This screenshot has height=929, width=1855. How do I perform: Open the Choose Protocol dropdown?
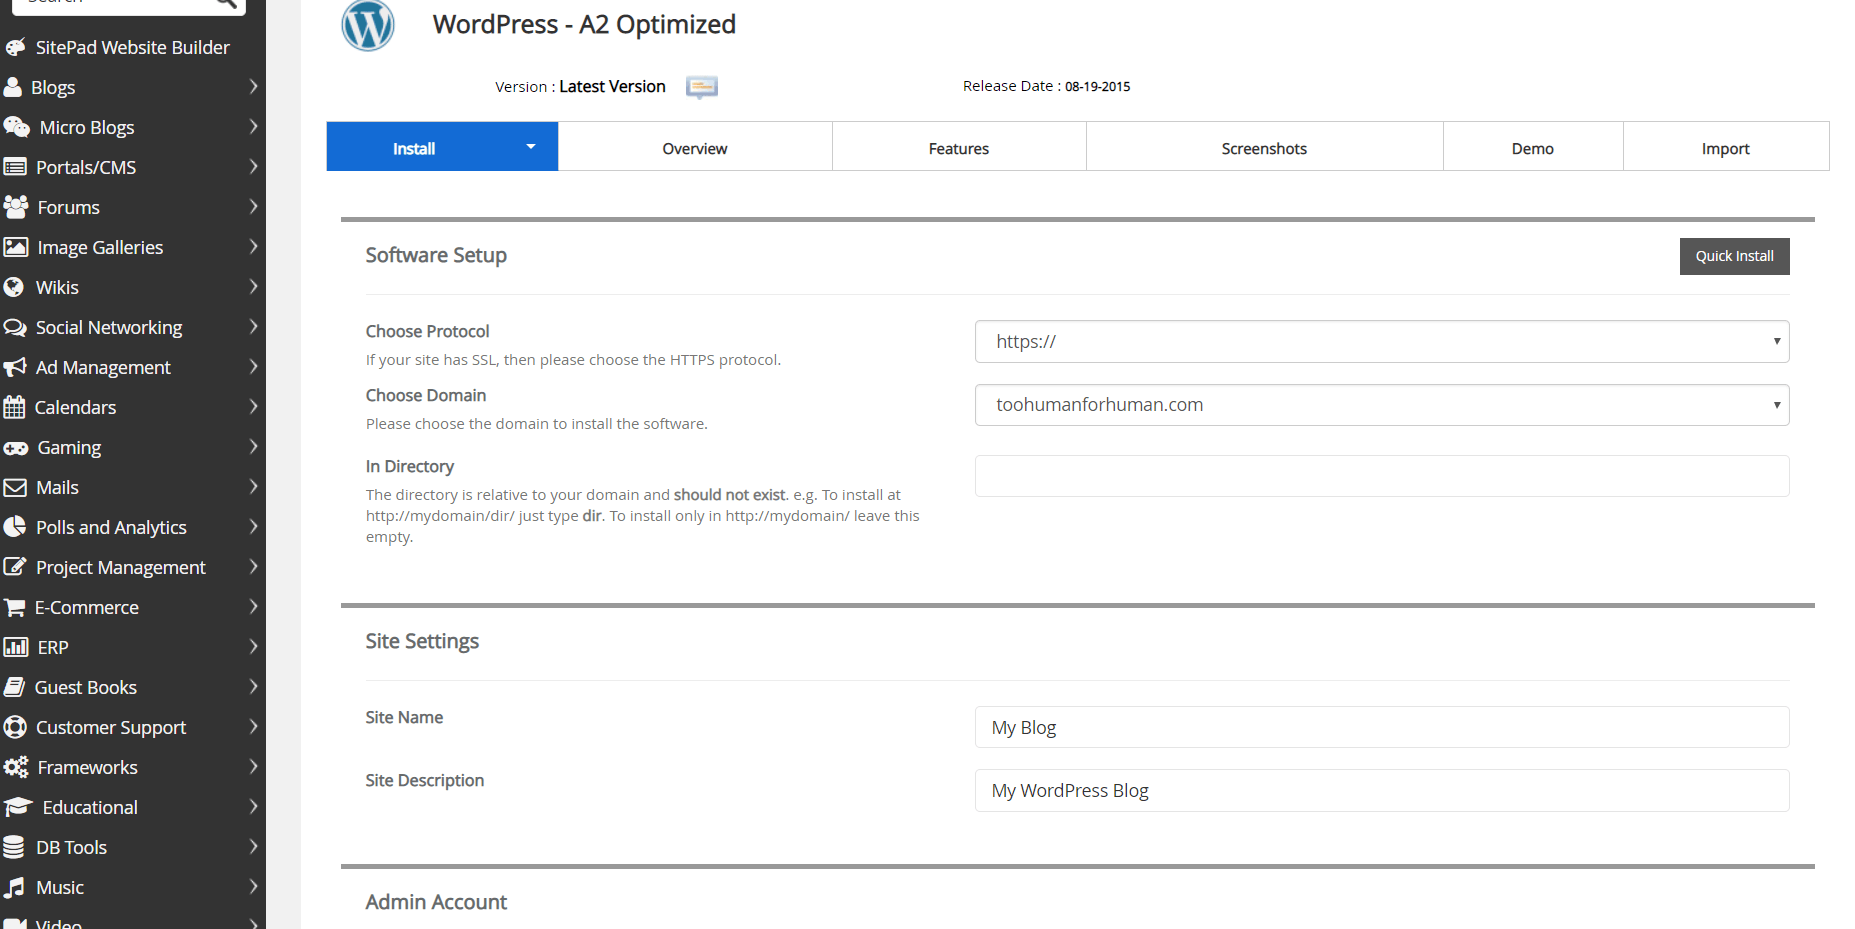pos(1381,342)
